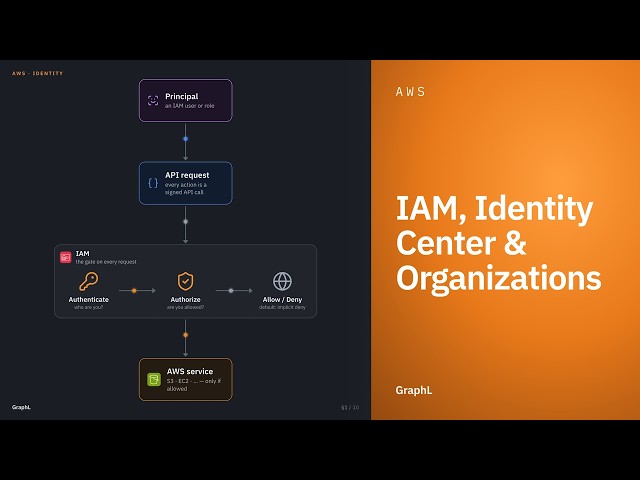Click the 'IAM' group heading
The image size is (640, 480).
click(82, 253)
